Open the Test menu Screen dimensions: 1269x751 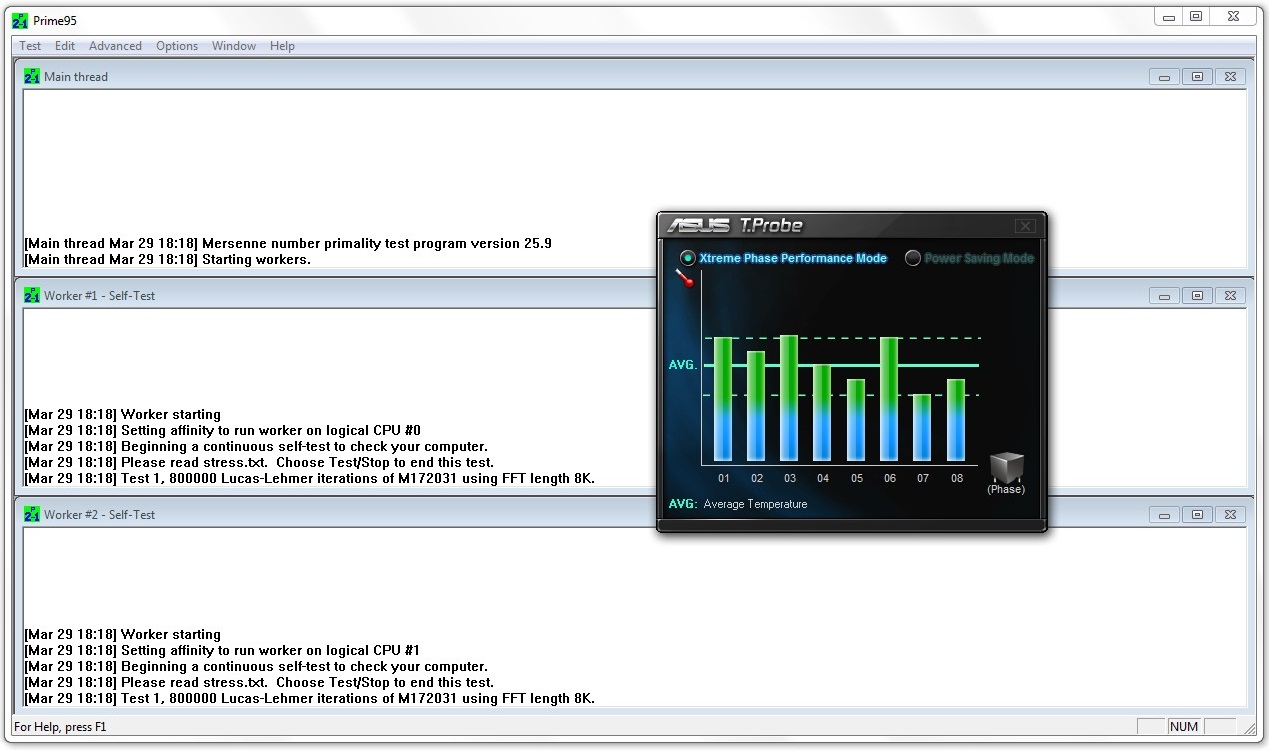(x=30, y=46)
